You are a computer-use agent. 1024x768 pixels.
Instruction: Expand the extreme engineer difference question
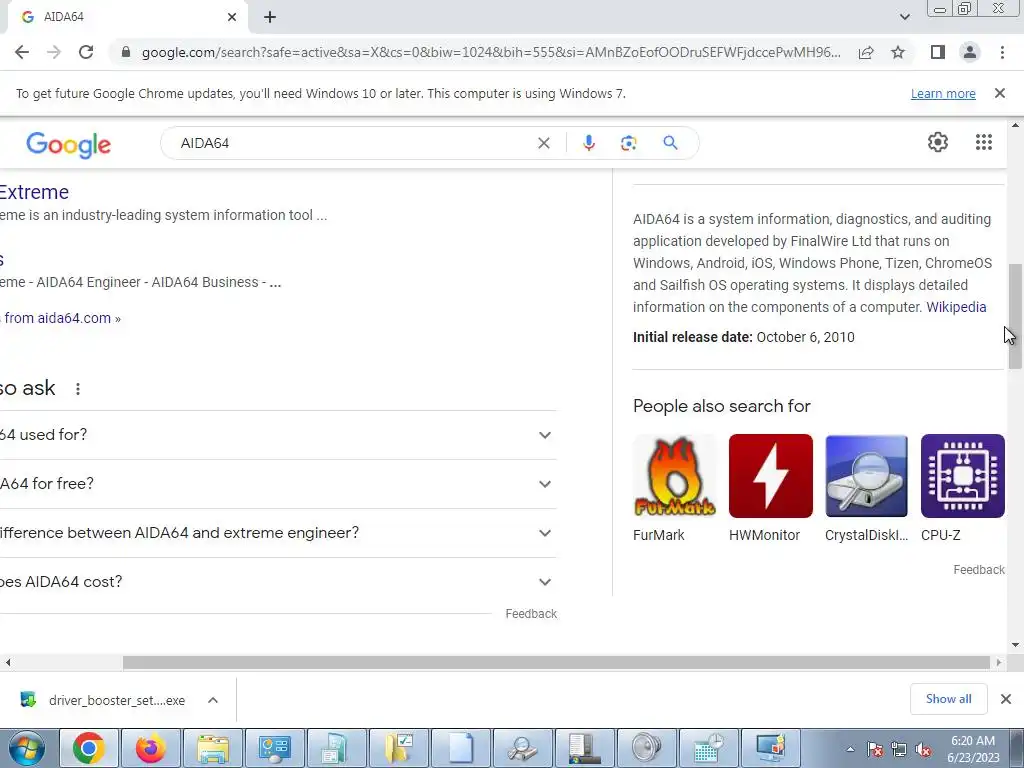[278, 533]
